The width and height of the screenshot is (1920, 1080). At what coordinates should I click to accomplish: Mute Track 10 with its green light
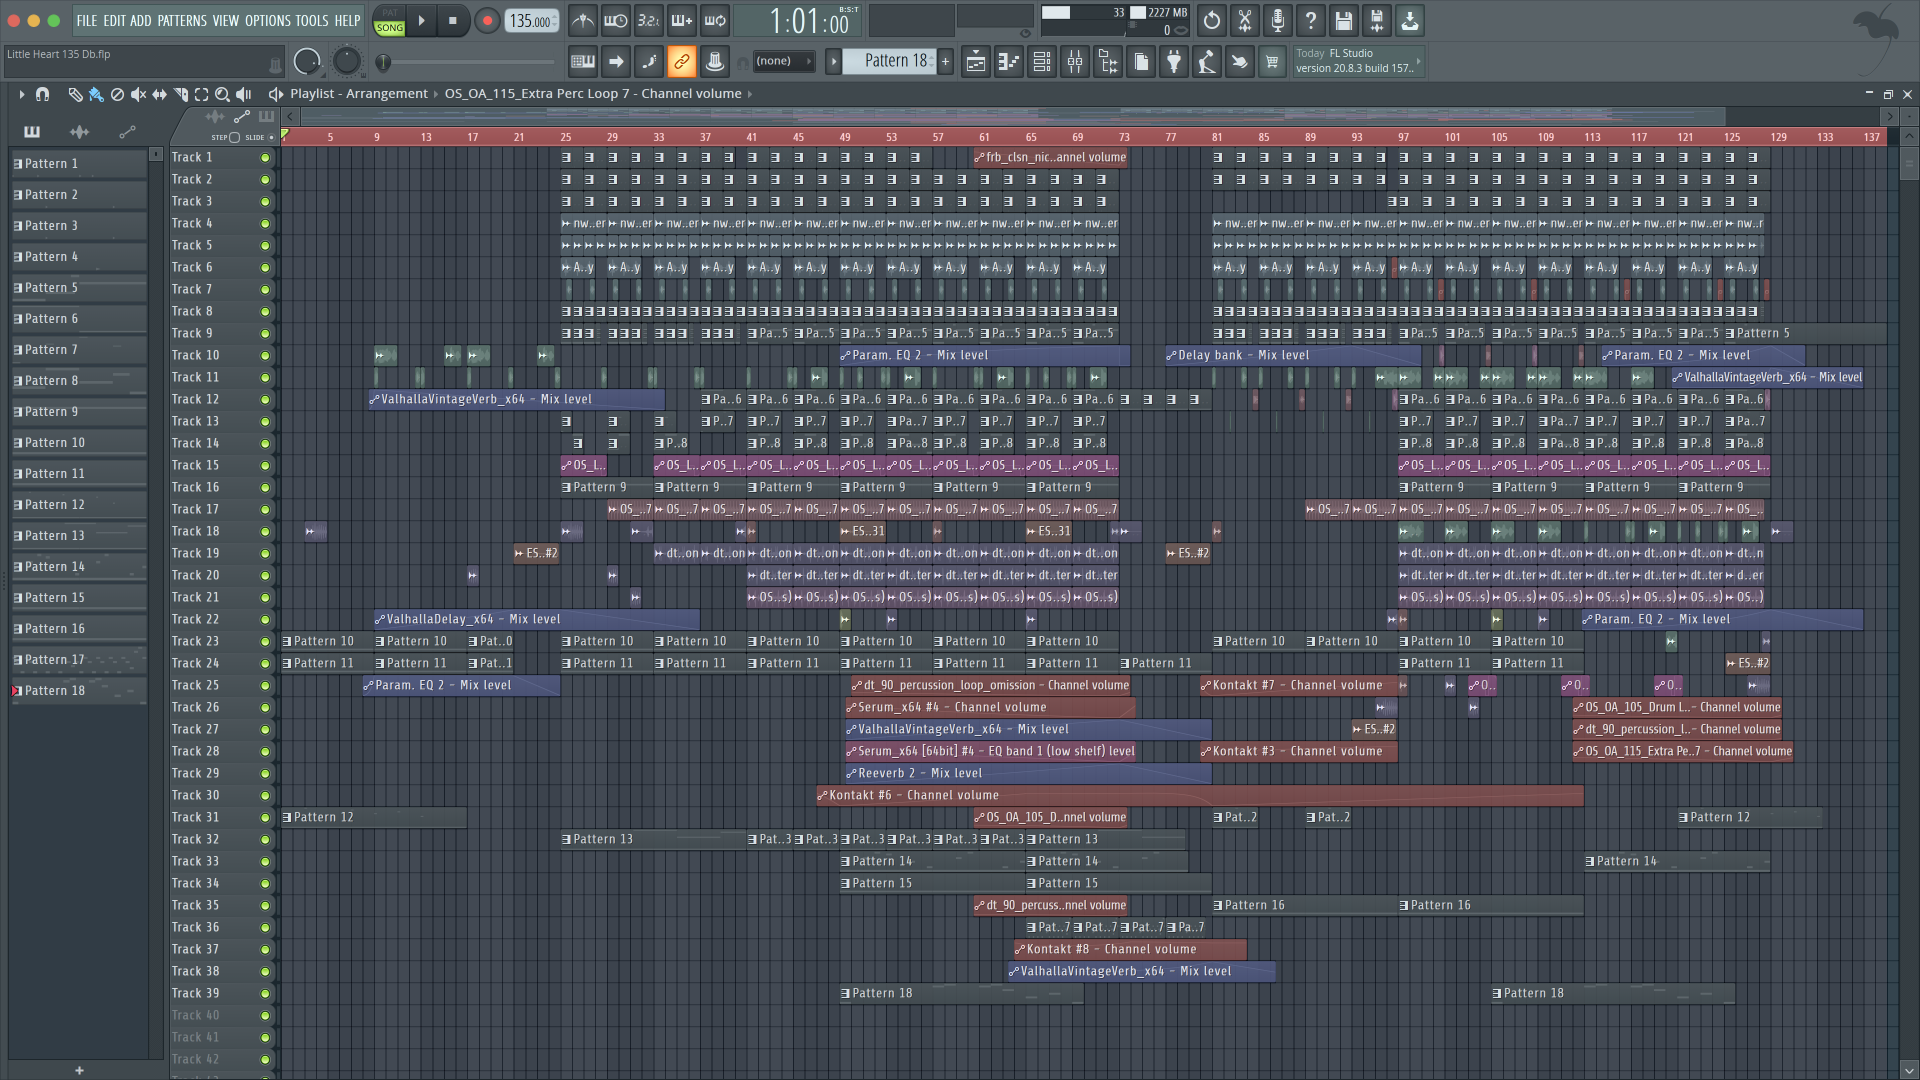click(x=265, y=356)
